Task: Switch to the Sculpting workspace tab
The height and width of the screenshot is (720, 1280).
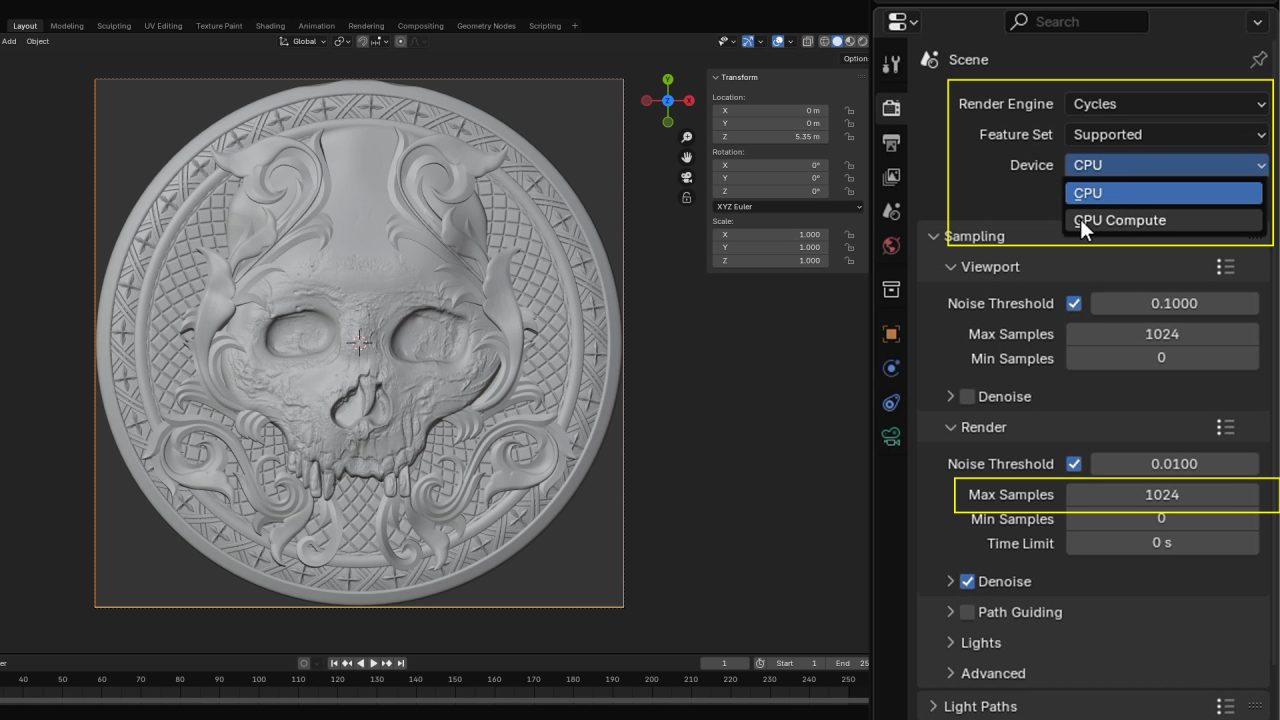Action: click(113, 25)
